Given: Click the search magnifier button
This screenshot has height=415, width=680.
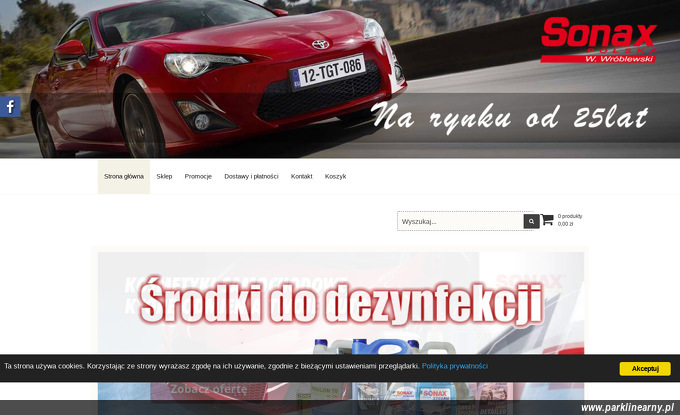Looking at the screenshot, I should click(531, 221).
